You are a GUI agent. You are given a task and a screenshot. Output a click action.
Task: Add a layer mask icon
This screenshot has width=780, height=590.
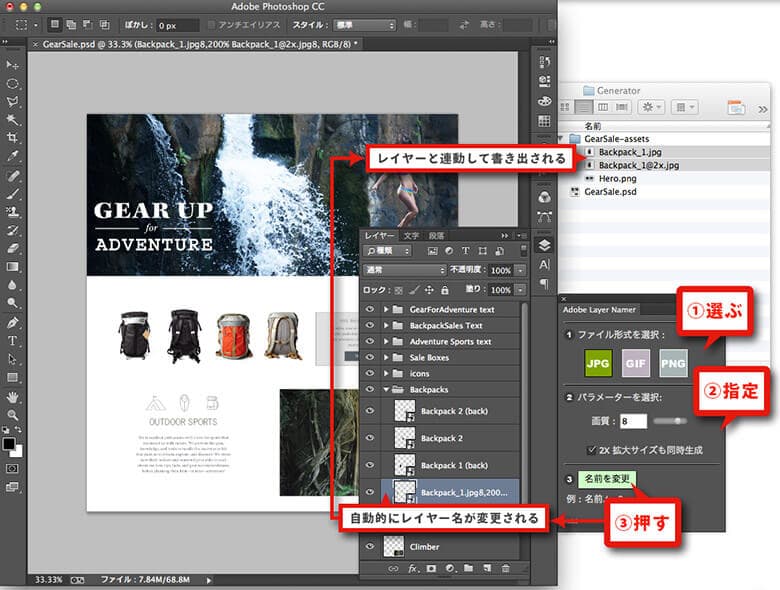click(431, 568)
